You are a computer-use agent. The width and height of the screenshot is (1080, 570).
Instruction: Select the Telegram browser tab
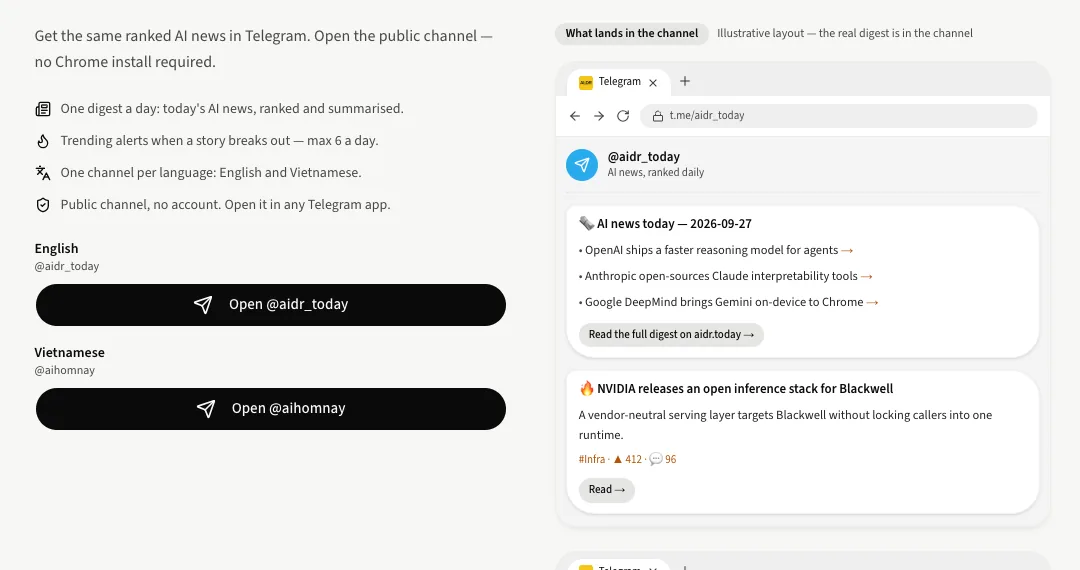pyautogui.click(x=619, y=82)
